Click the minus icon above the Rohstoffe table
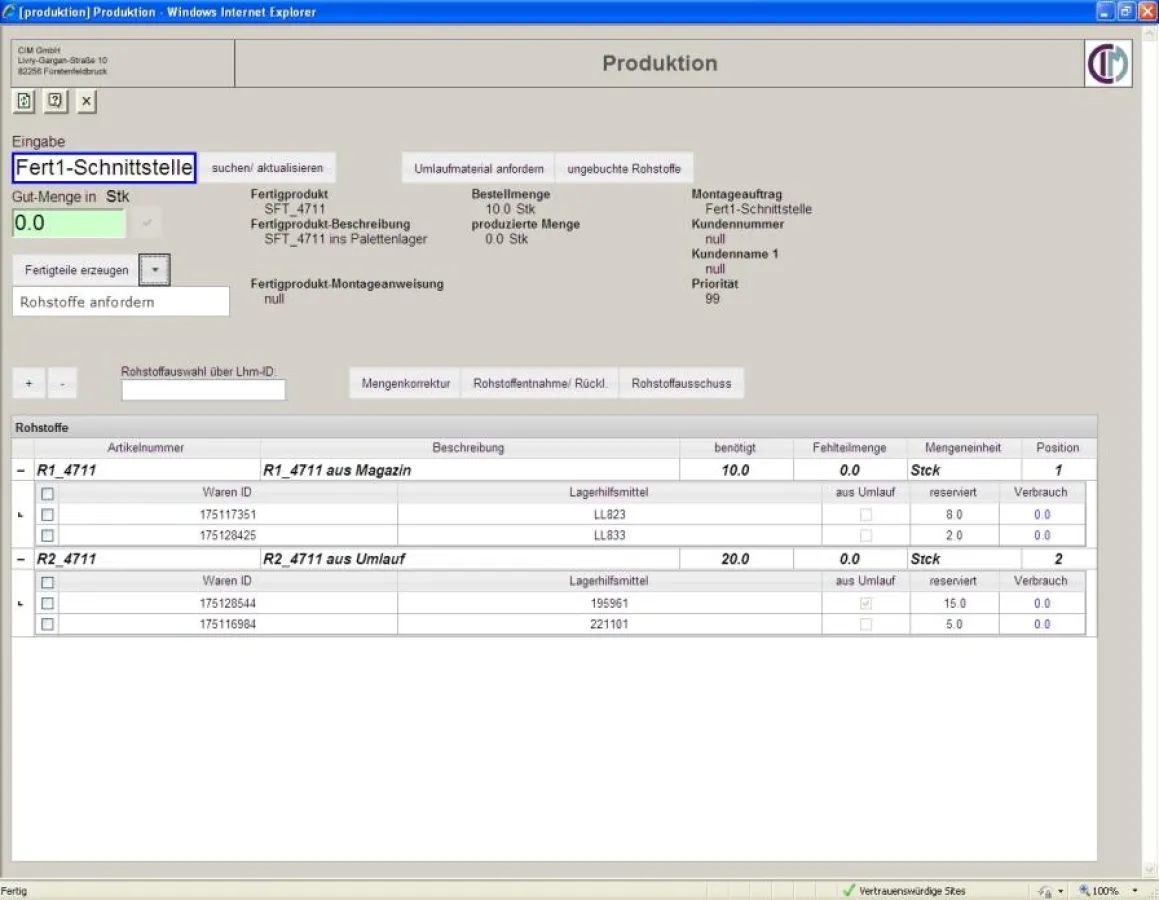Image resolution: width=1159 pixels, height=900 pixels. tap(62, 383)
